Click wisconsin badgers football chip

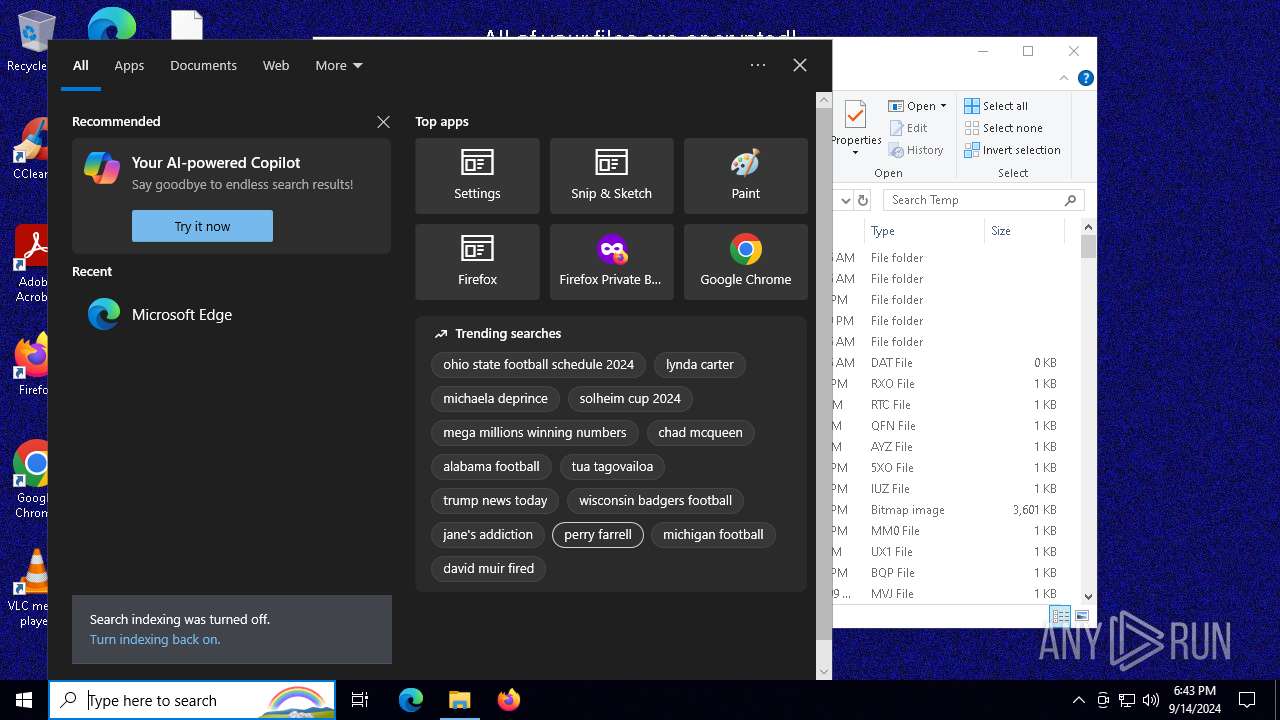[656, 500]
